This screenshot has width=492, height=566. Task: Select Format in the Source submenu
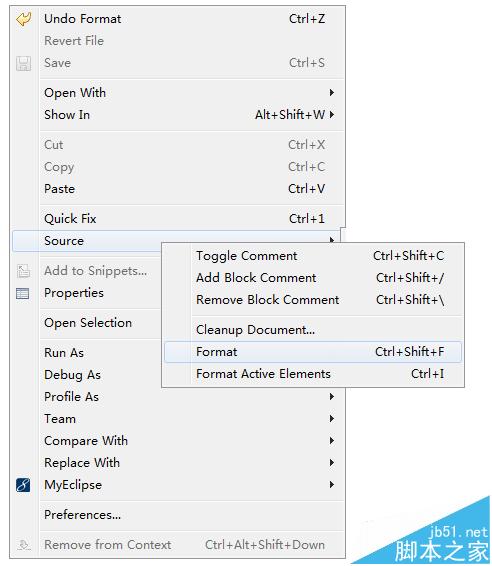tap(313, 352)
